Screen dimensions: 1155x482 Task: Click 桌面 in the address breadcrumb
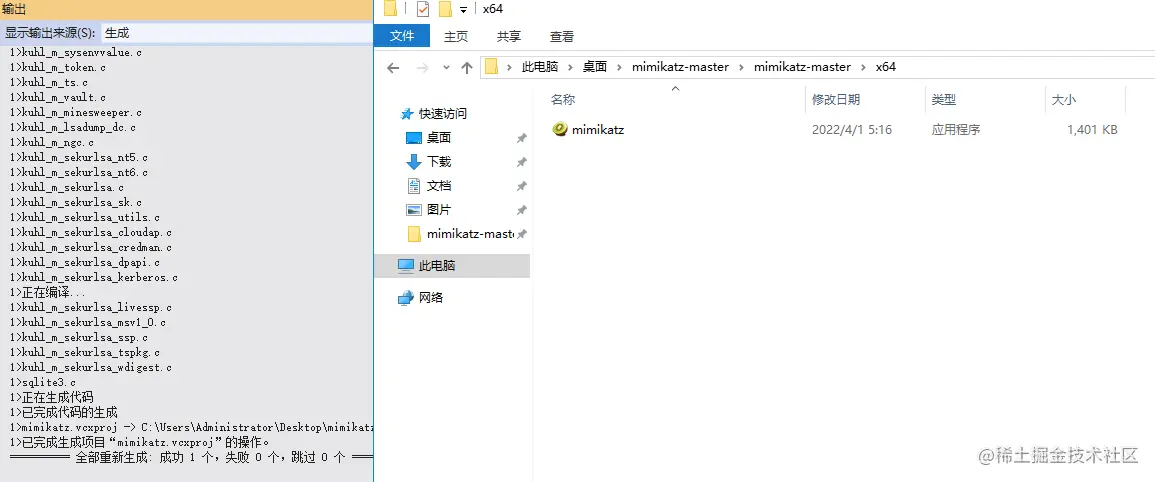point(594,67)
